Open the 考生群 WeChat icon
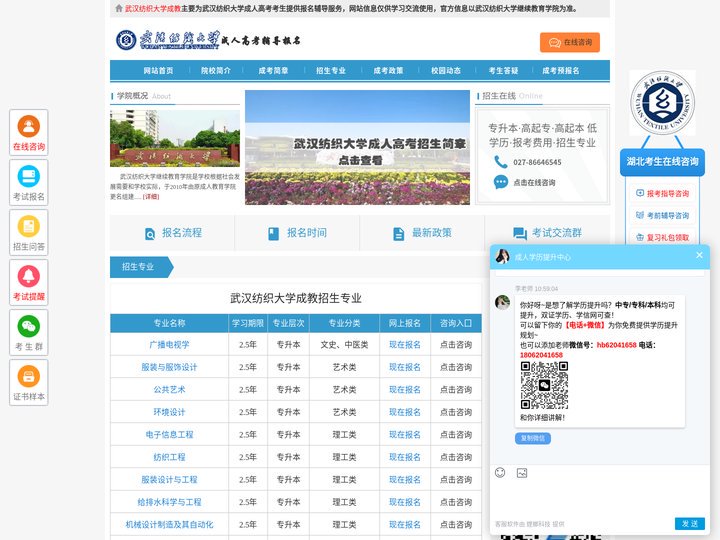Viewport: 720px width, 540px height. coord(28,326)
